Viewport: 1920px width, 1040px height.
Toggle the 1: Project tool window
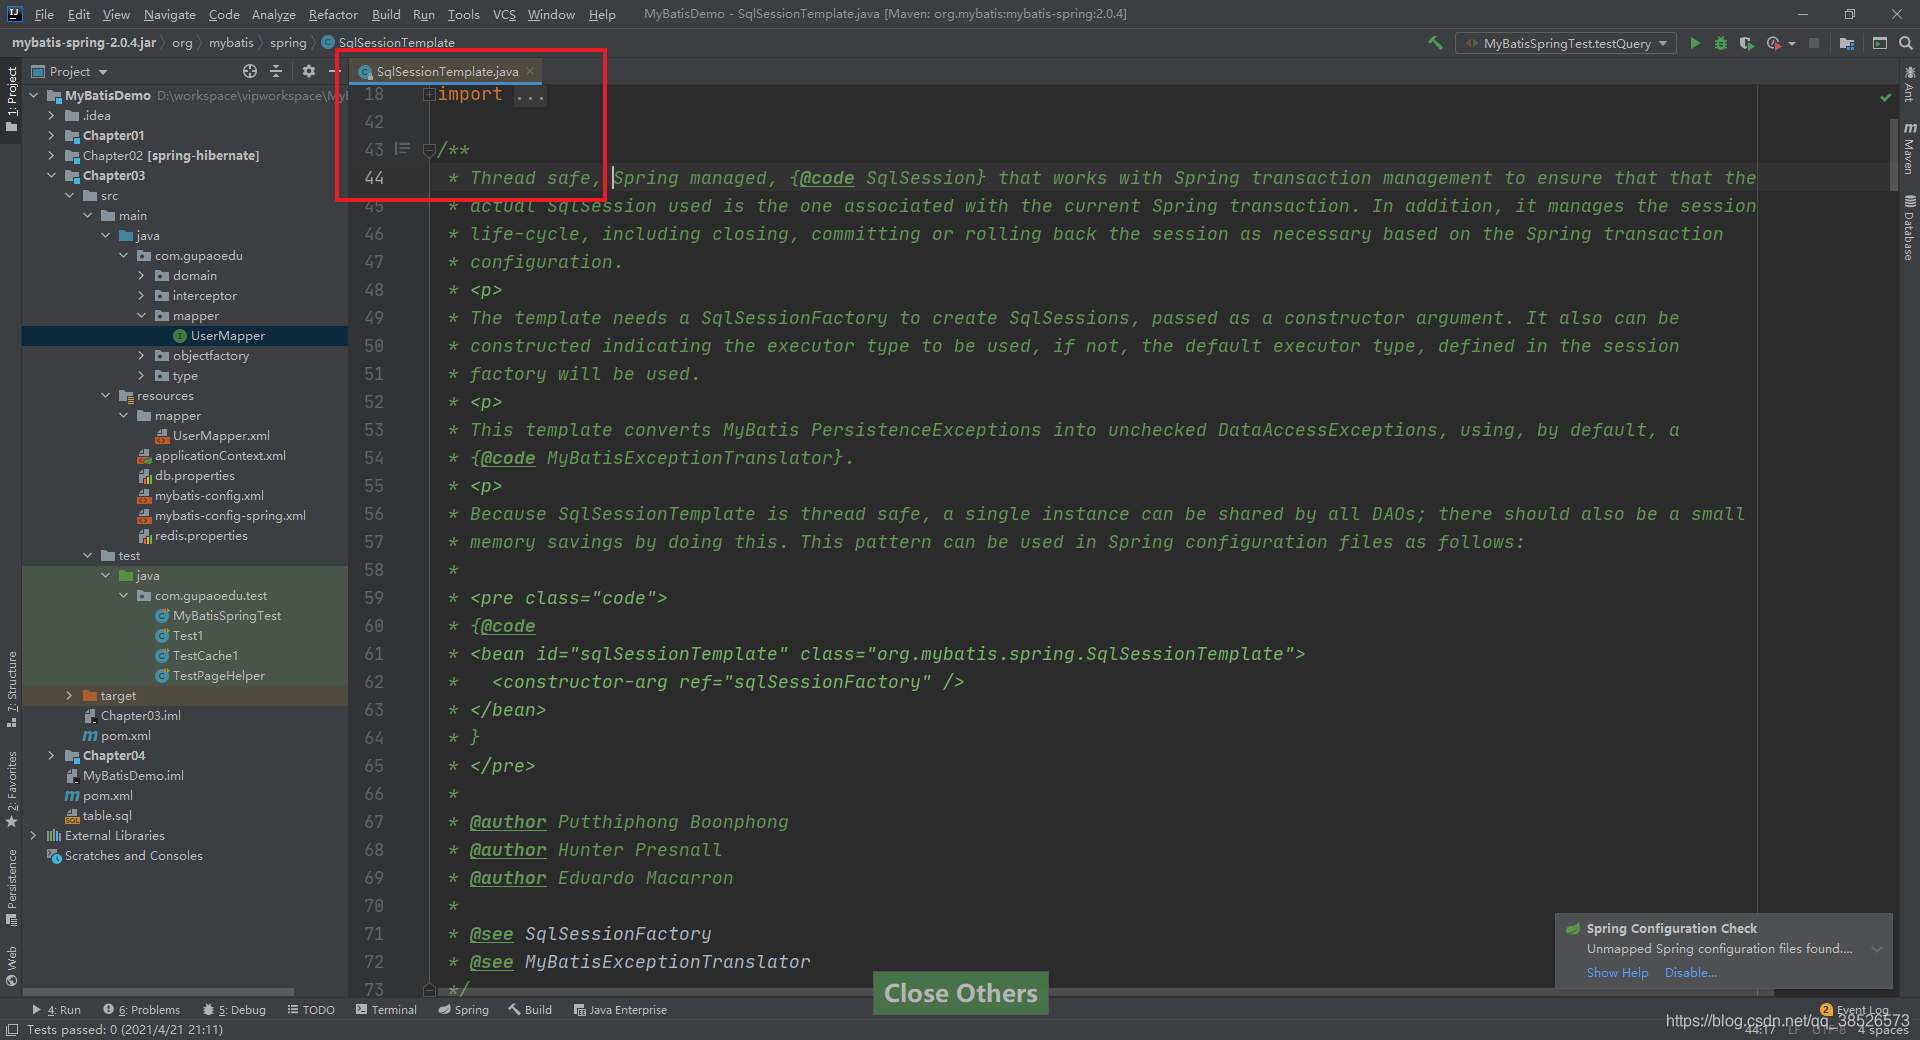click(x=12, y=100)
